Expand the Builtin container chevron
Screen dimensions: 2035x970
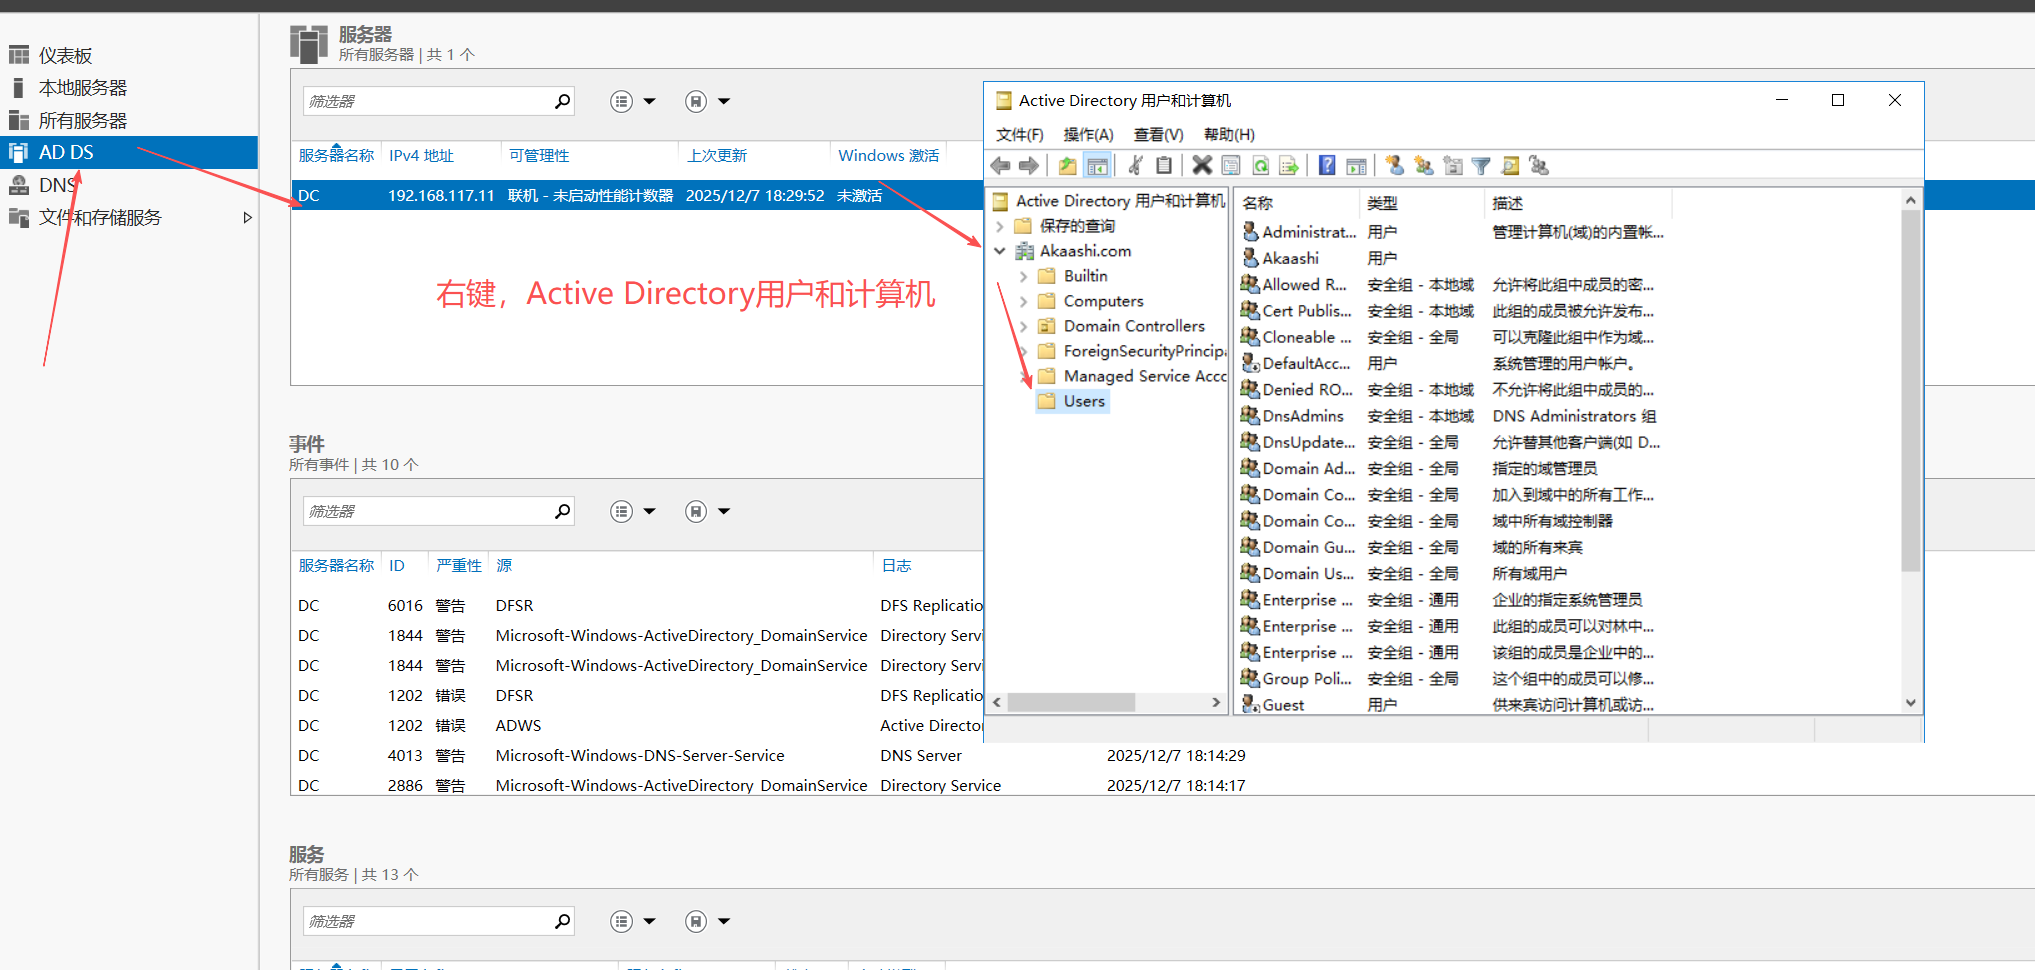[x=1023, y=276]
